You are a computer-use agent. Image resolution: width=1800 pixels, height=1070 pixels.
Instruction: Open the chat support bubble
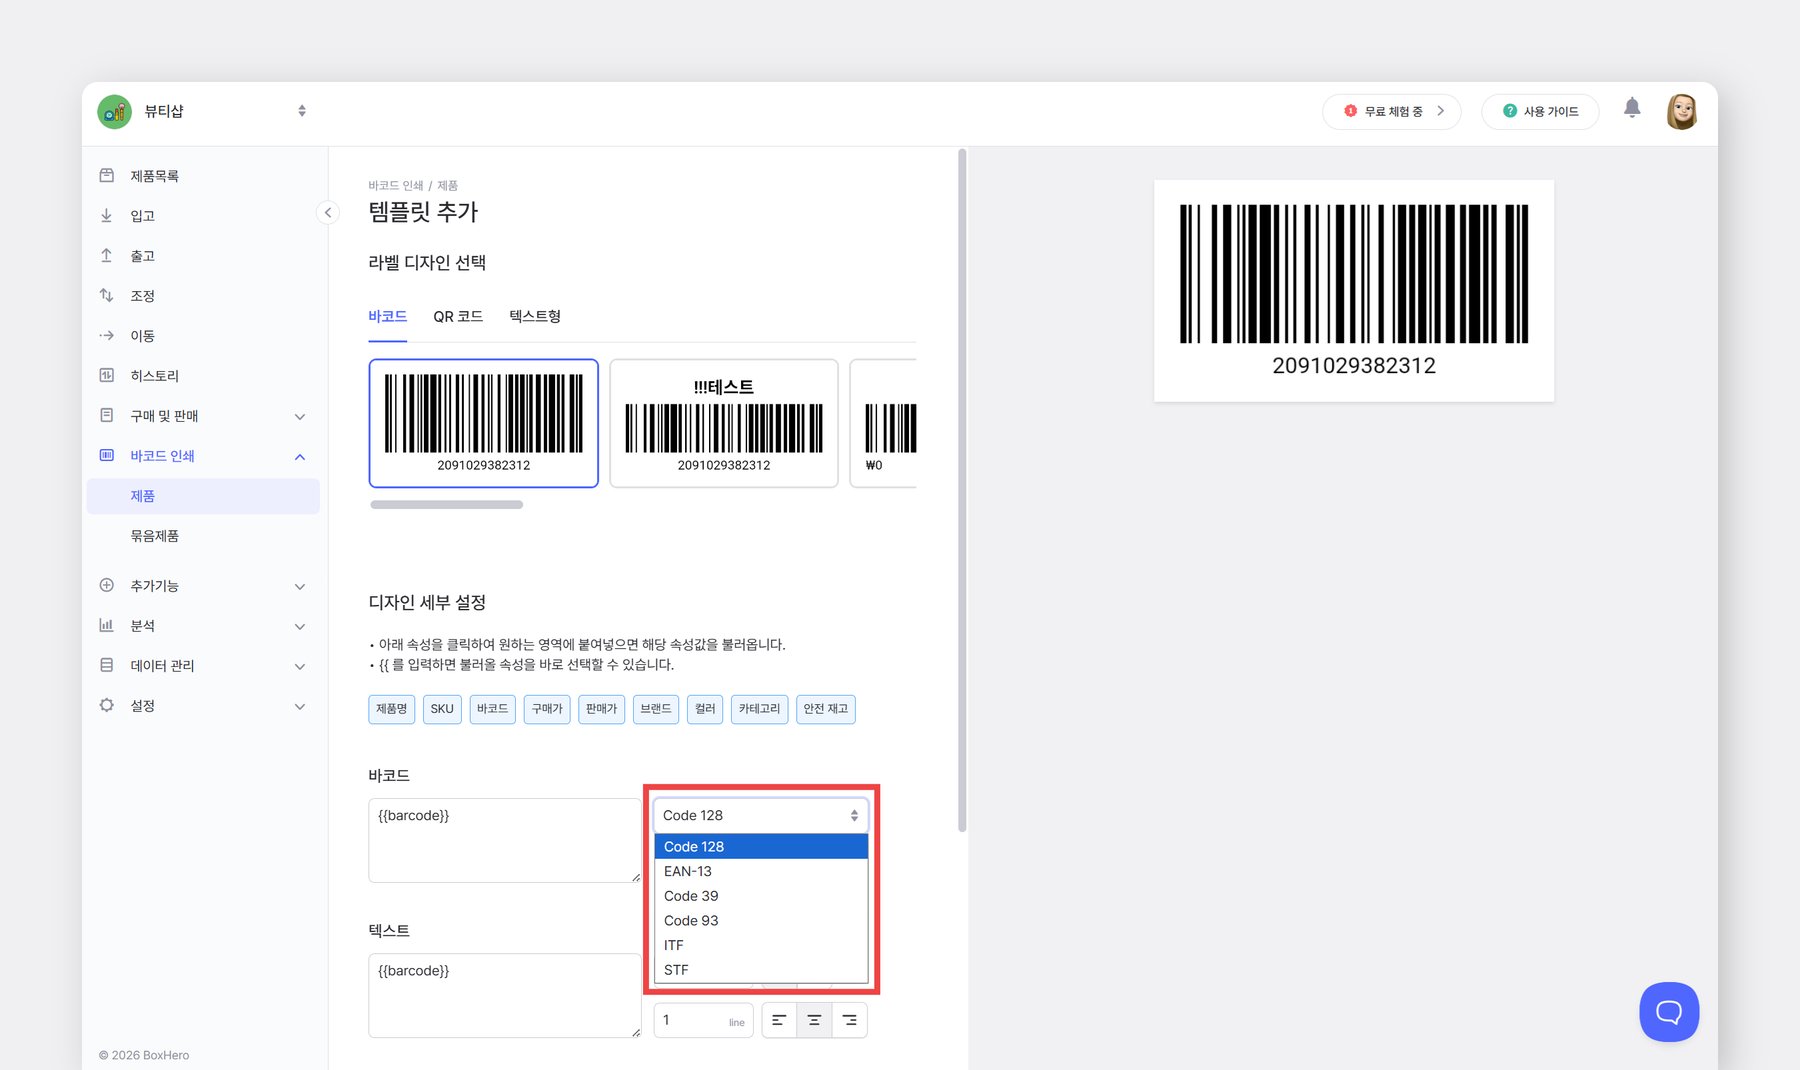(x=1668, y=1011)
